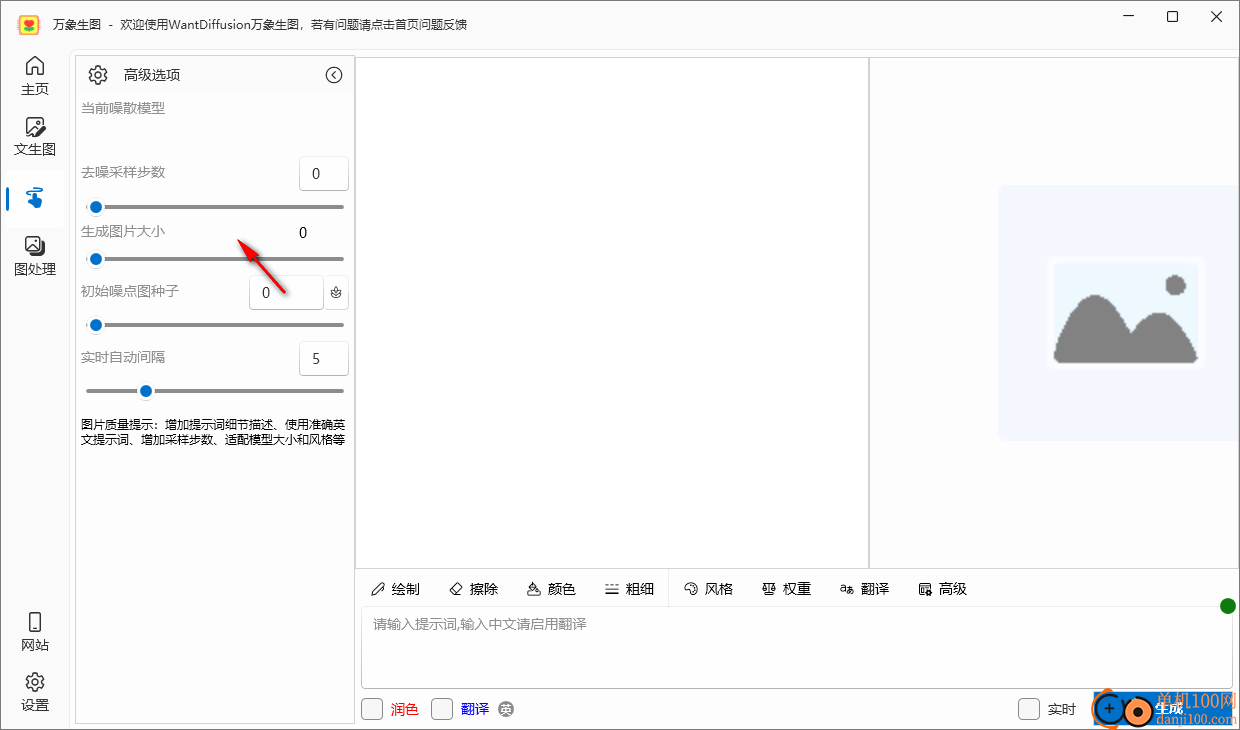The image size is (1240, 730).
Task: Click the random seed icon button
Action: [337, 293]
